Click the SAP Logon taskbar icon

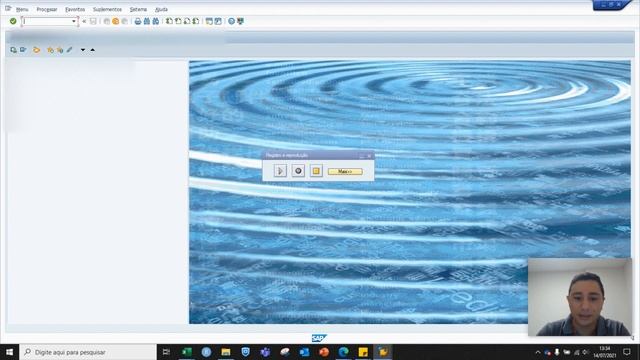click(382, 352)
